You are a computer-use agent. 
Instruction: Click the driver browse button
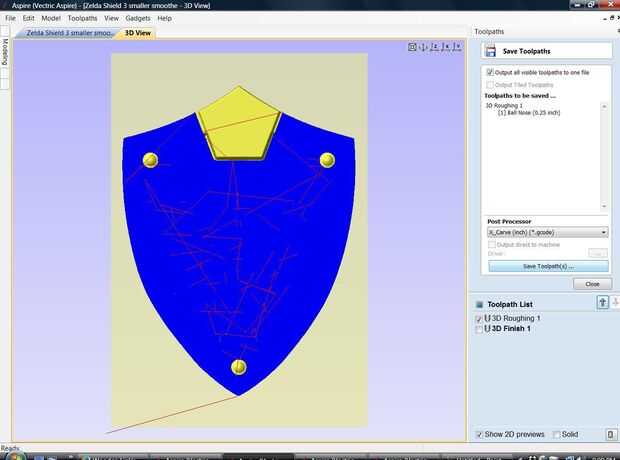(598, 253)
